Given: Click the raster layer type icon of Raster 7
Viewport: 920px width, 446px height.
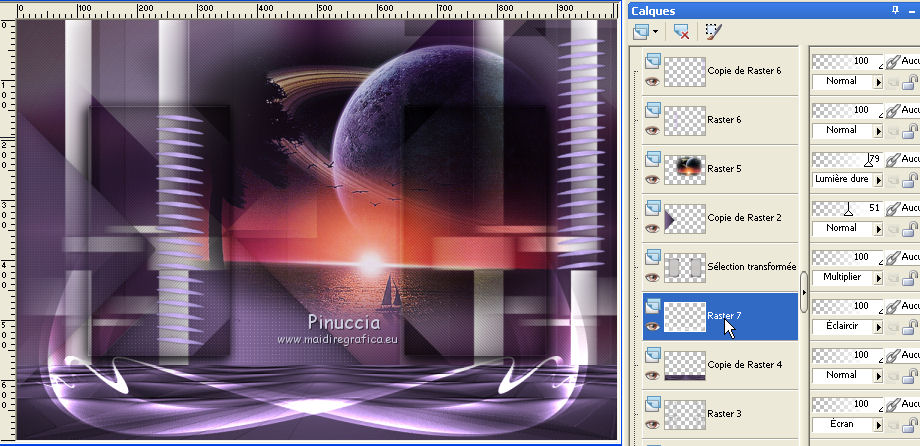Looking at the screenshot, I should click(652, 305).
